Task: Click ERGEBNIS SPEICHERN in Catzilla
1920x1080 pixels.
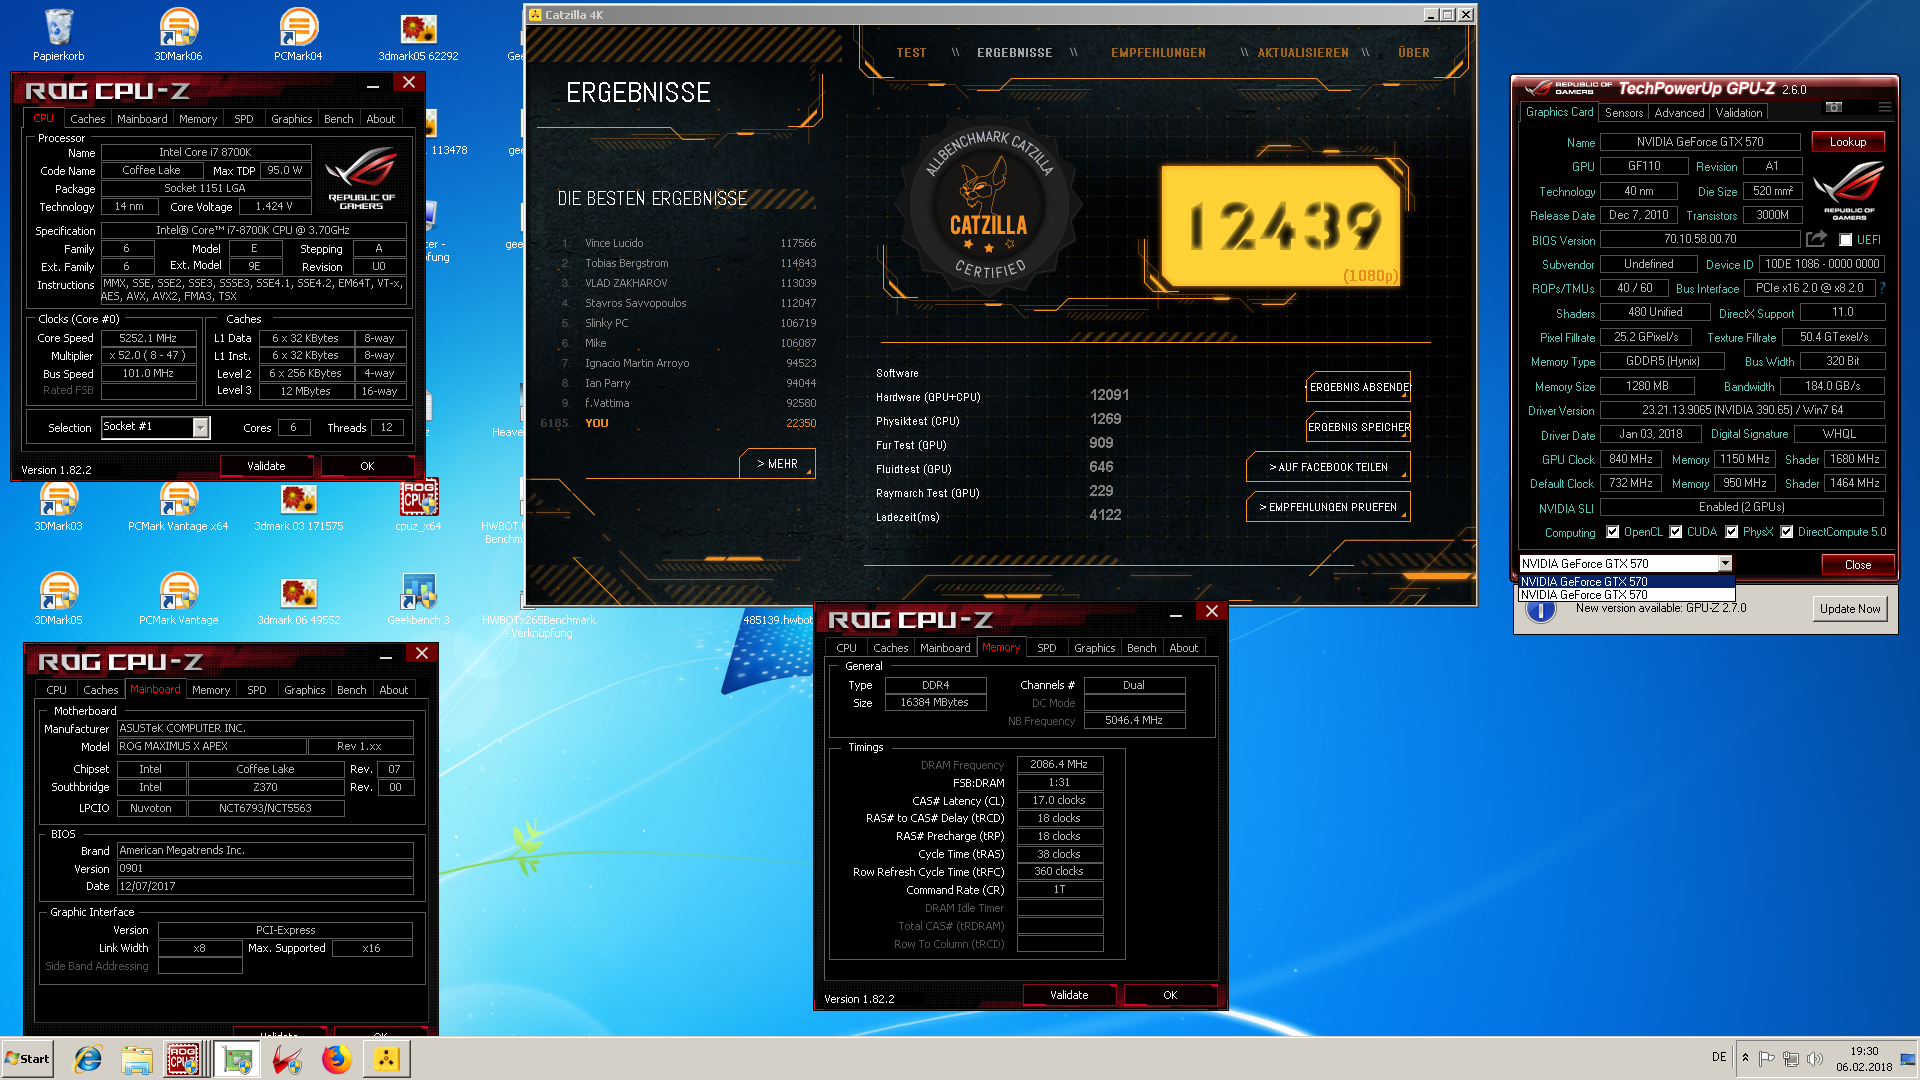Action: (1359, 427)
